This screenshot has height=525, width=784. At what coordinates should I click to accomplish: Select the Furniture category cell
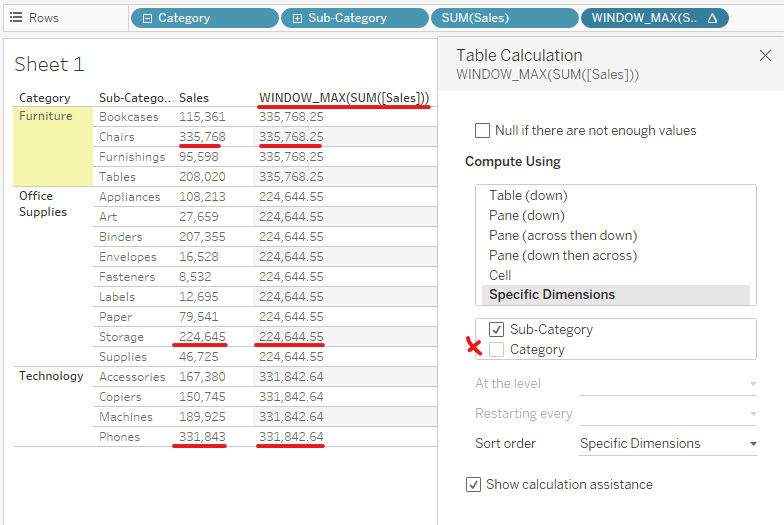[46, 116]
